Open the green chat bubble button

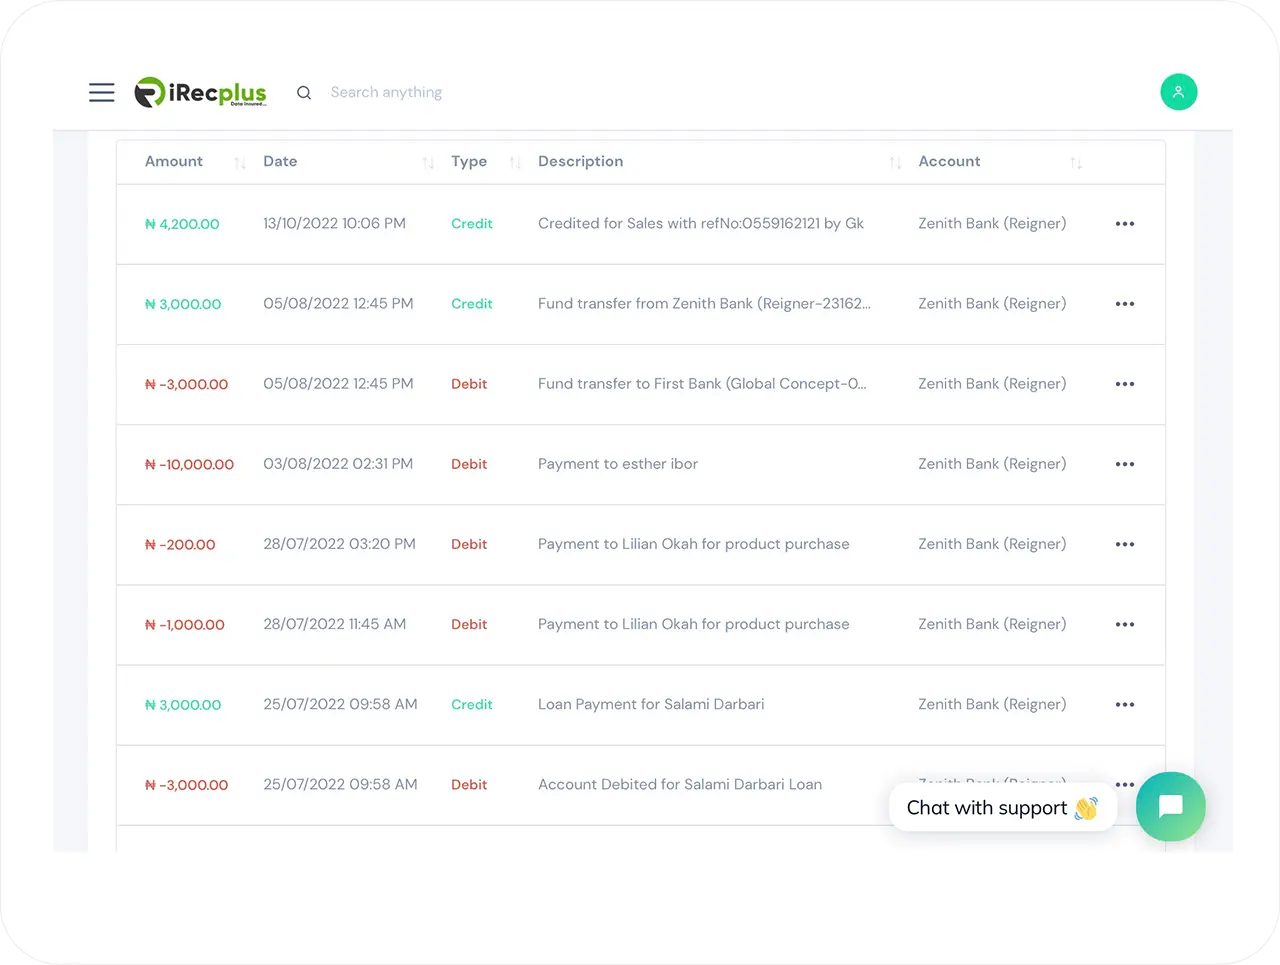pyautogui.click(x=1170, y=807)
